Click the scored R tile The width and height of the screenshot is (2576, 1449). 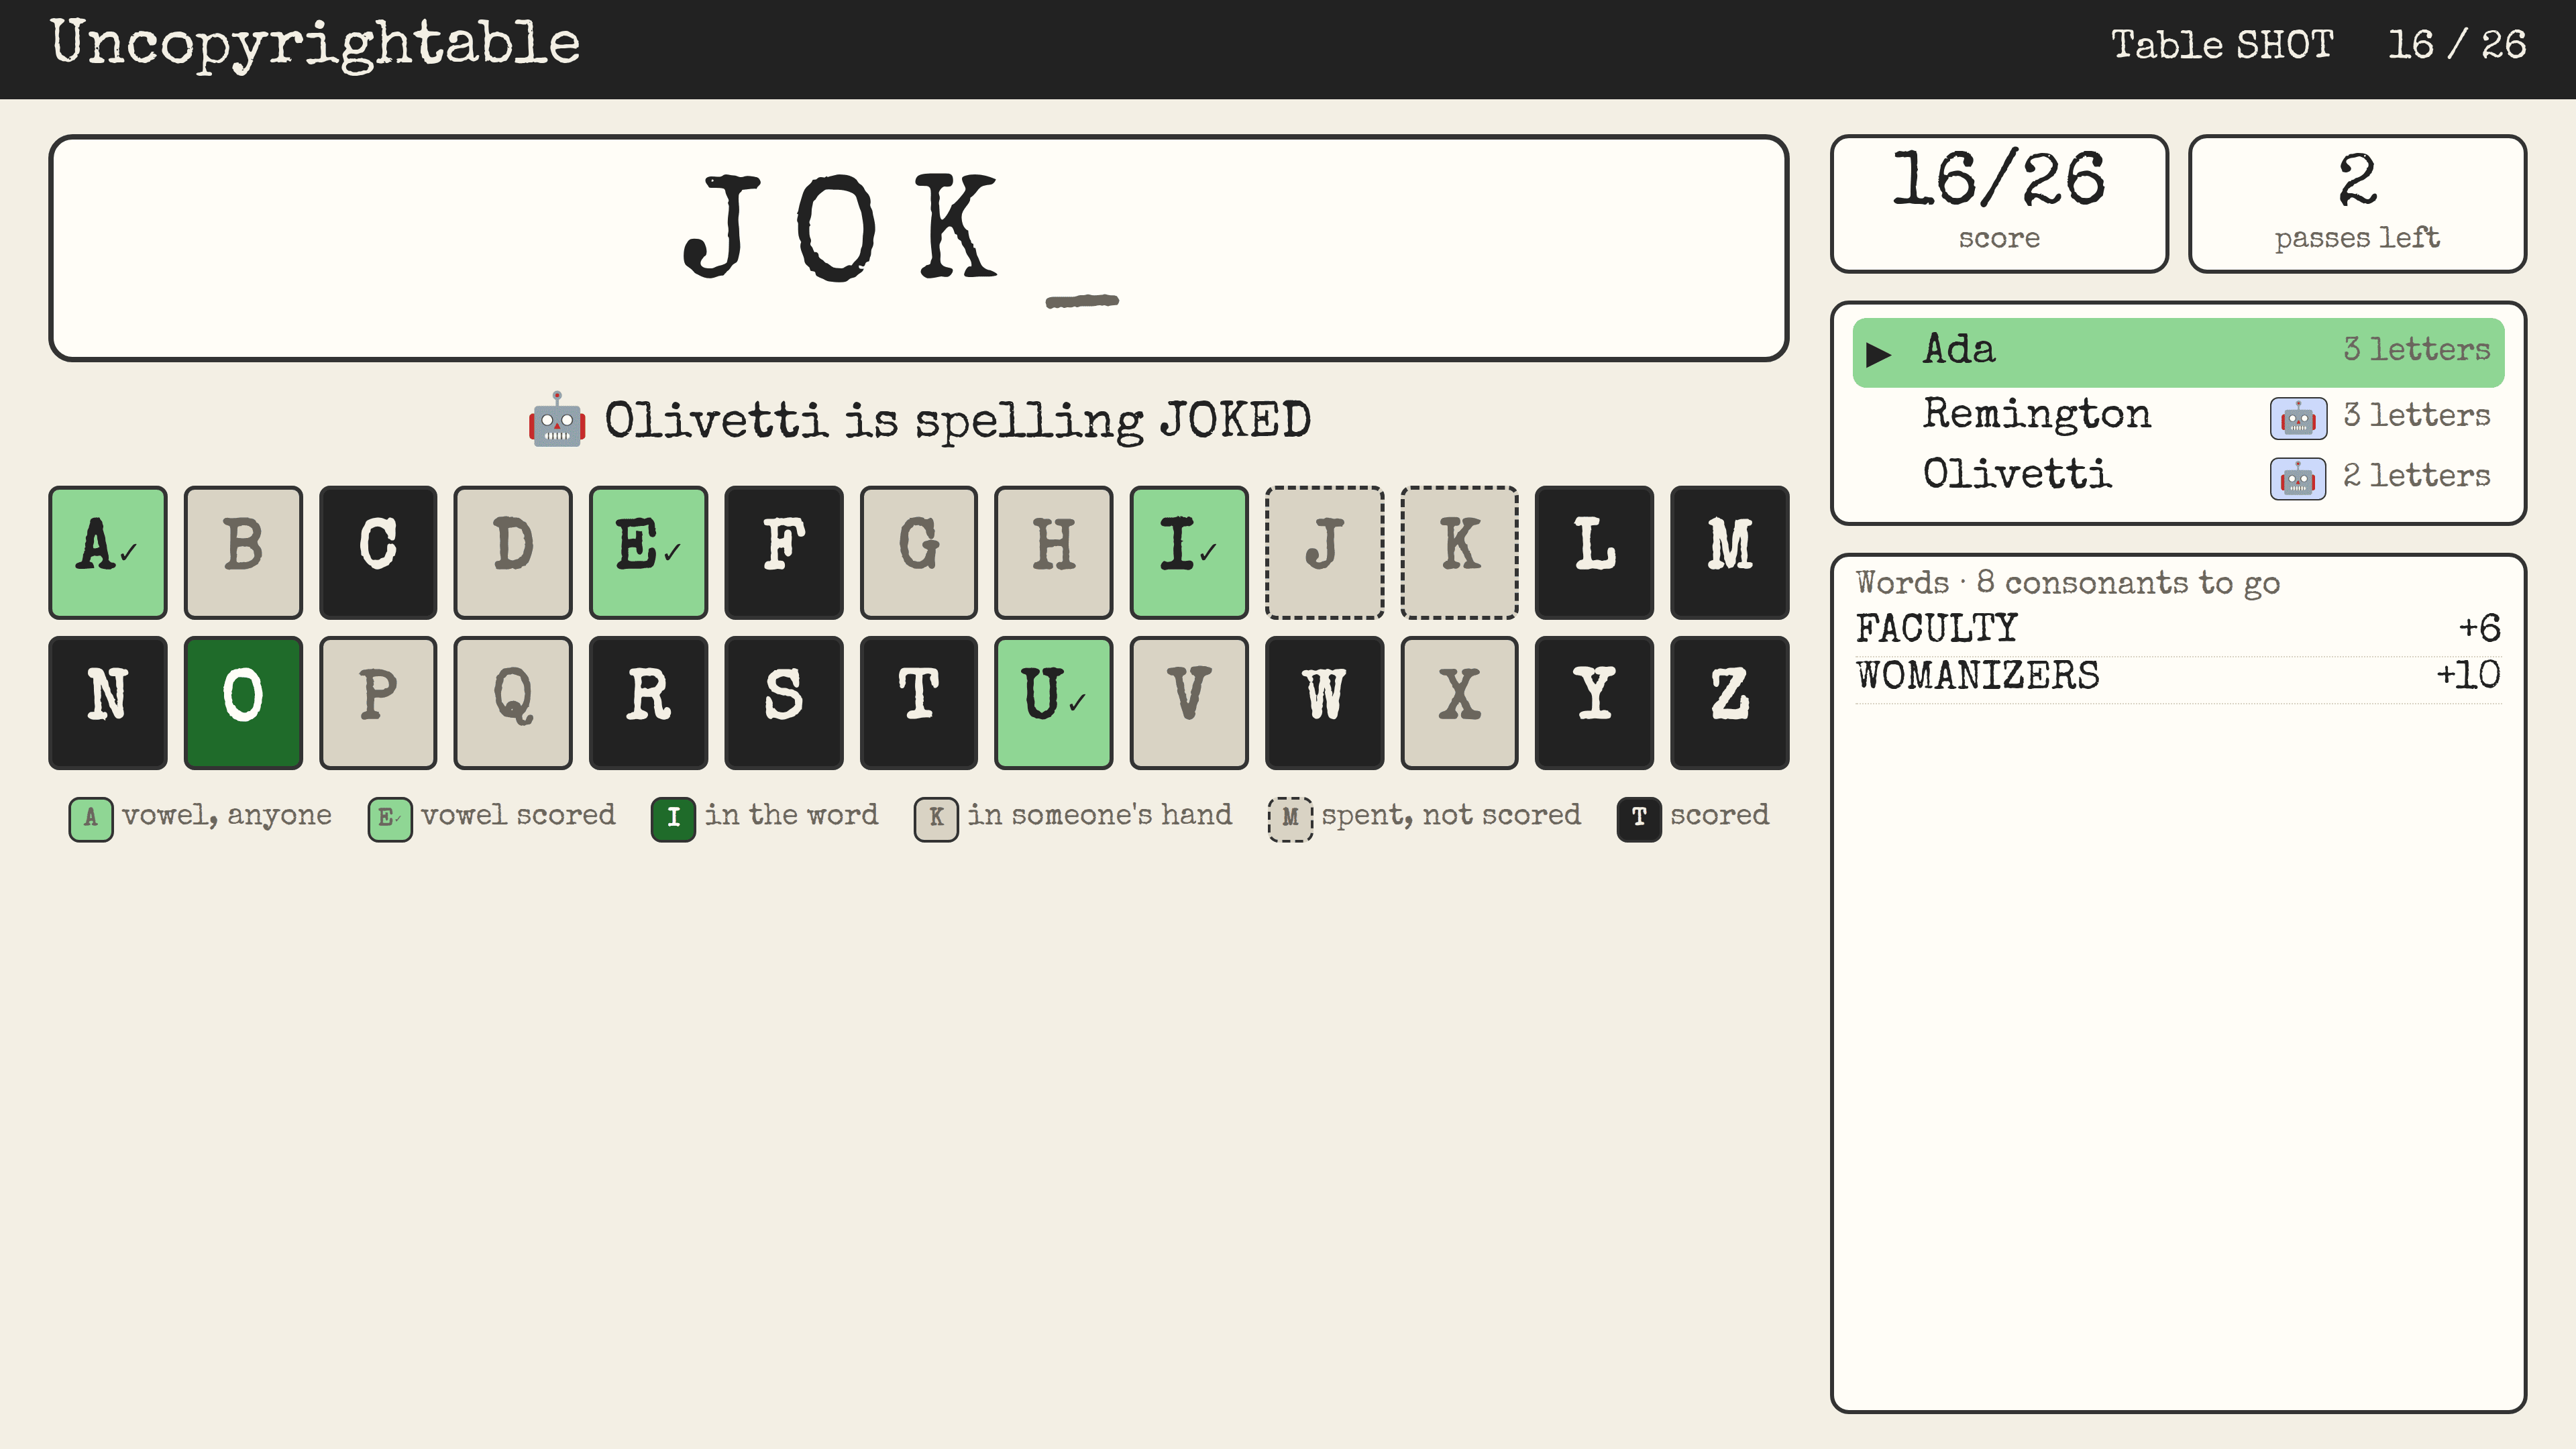coord(648,703)
